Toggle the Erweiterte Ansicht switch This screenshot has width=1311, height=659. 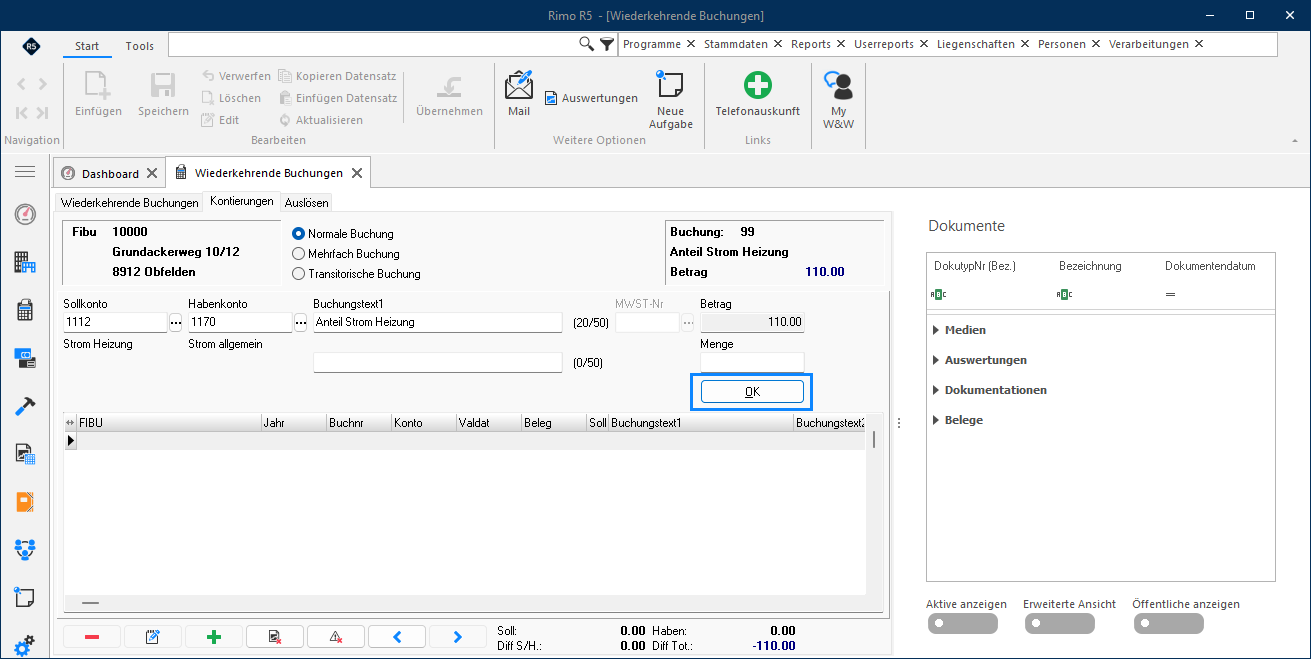(1060, 624)
